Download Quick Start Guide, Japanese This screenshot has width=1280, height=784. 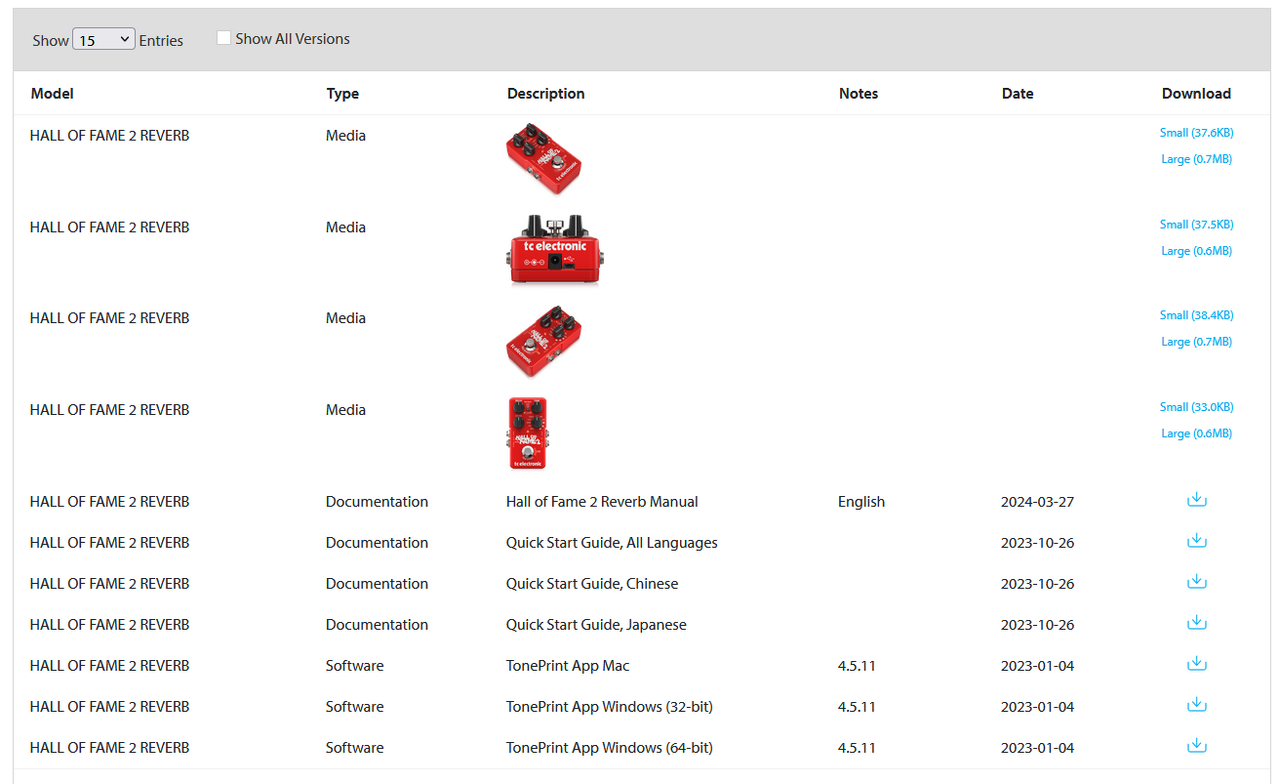click(x=1196, y=623)
